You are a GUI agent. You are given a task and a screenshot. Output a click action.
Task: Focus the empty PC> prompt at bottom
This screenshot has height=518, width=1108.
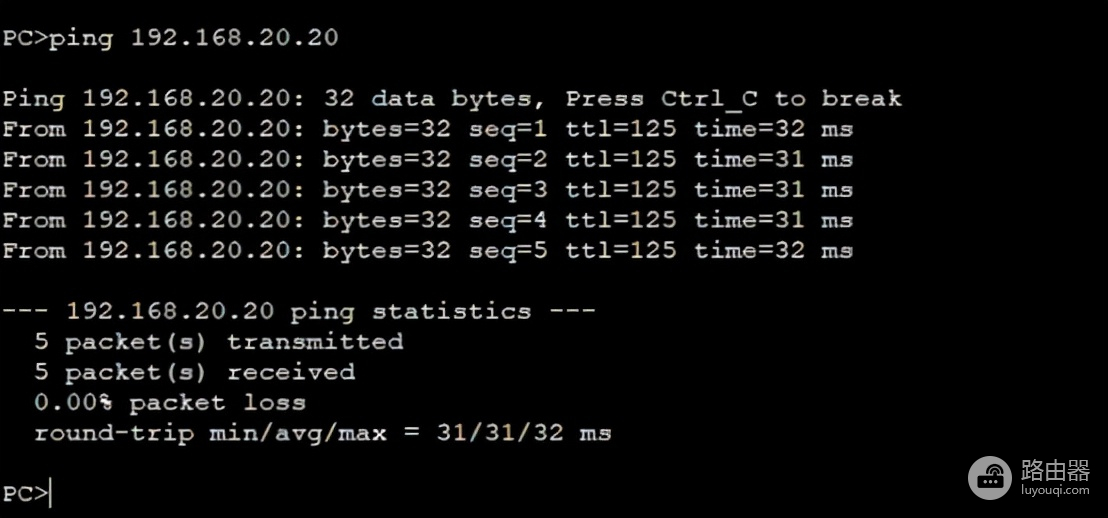coord(24,493)
